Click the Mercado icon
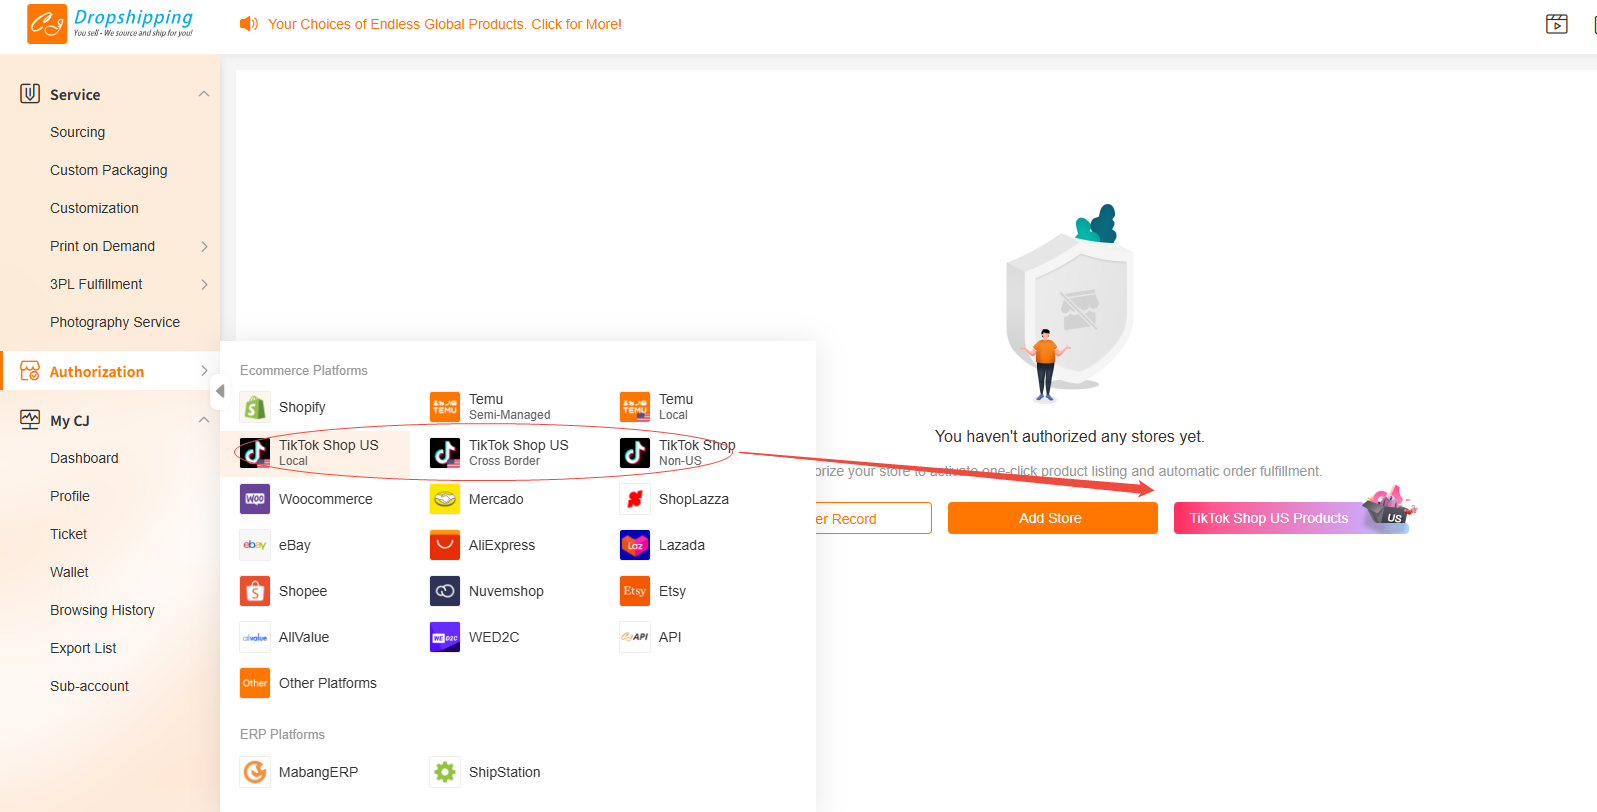Screen dimensions: 1597x812 click(x=445, y=499)
